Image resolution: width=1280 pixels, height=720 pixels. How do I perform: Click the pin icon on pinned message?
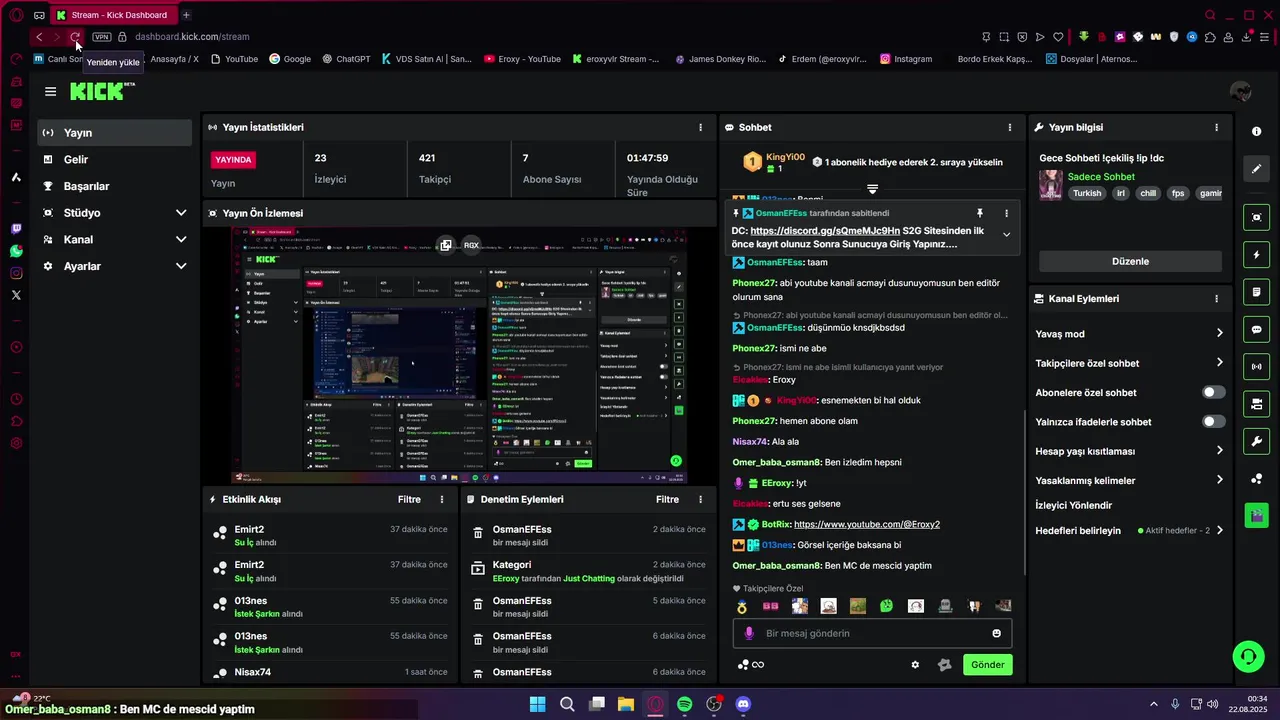(x=980, y=213)
